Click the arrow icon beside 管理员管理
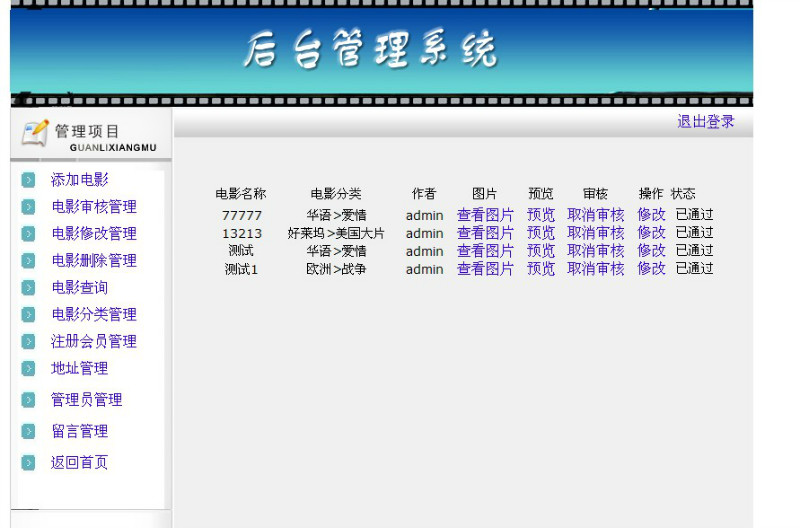This screenshot has width=800, height=528. pyautogui.click(x=28, y=400)
